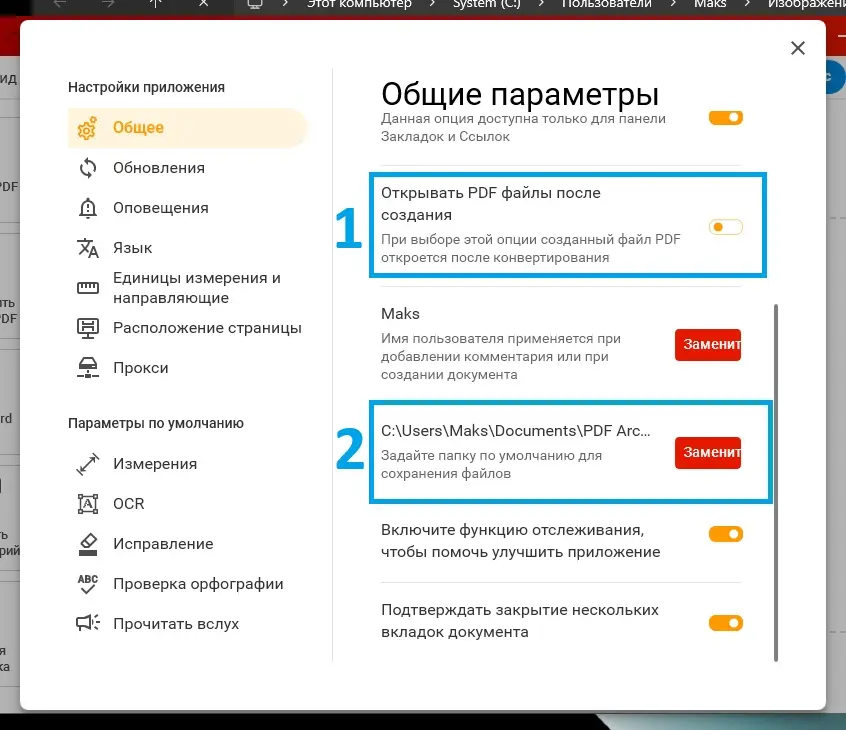Select the gear icon beside Общее

(x=85, y=128)
